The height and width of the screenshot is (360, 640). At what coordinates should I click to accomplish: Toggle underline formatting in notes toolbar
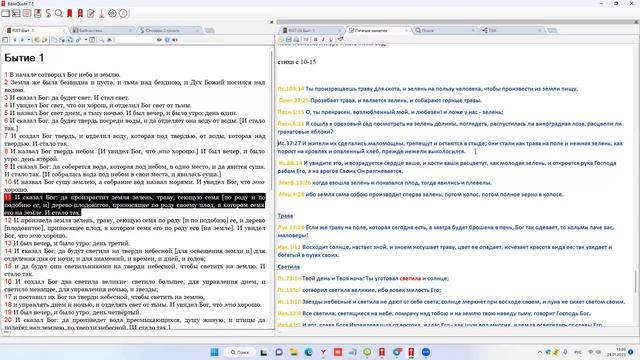point(331,40)
